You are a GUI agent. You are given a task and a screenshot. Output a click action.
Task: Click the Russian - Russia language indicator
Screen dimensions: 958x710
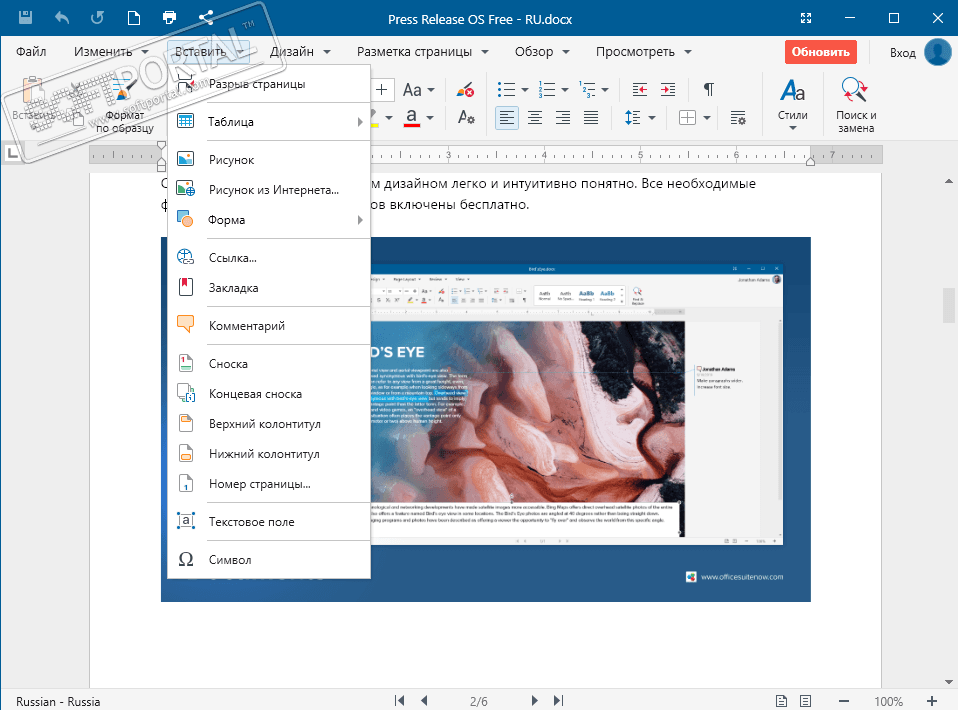58,701
